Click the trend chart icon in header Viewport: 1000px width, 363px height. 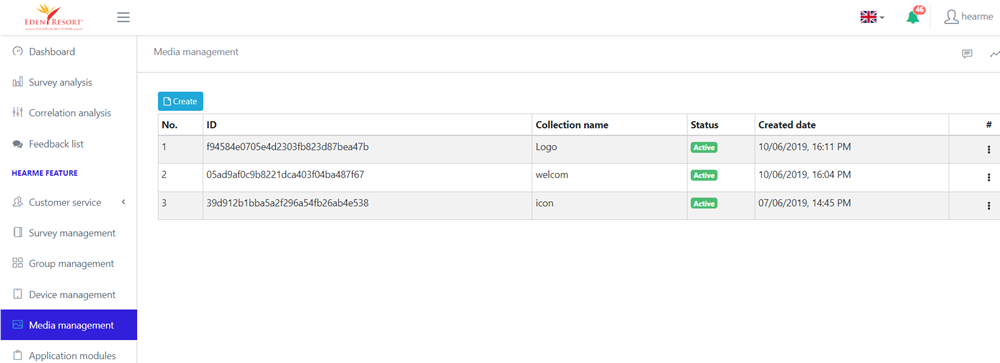point(995,54)
